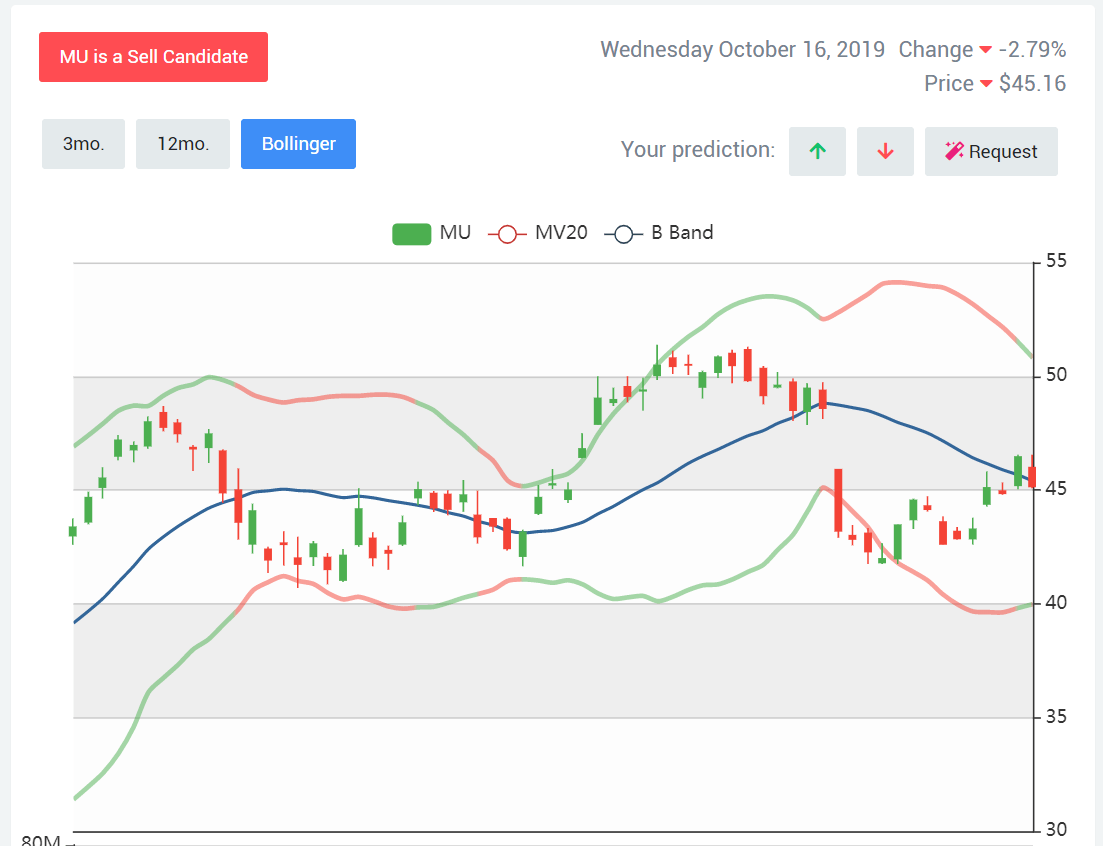Click the magic wand icon beside Request

[954, 152]
